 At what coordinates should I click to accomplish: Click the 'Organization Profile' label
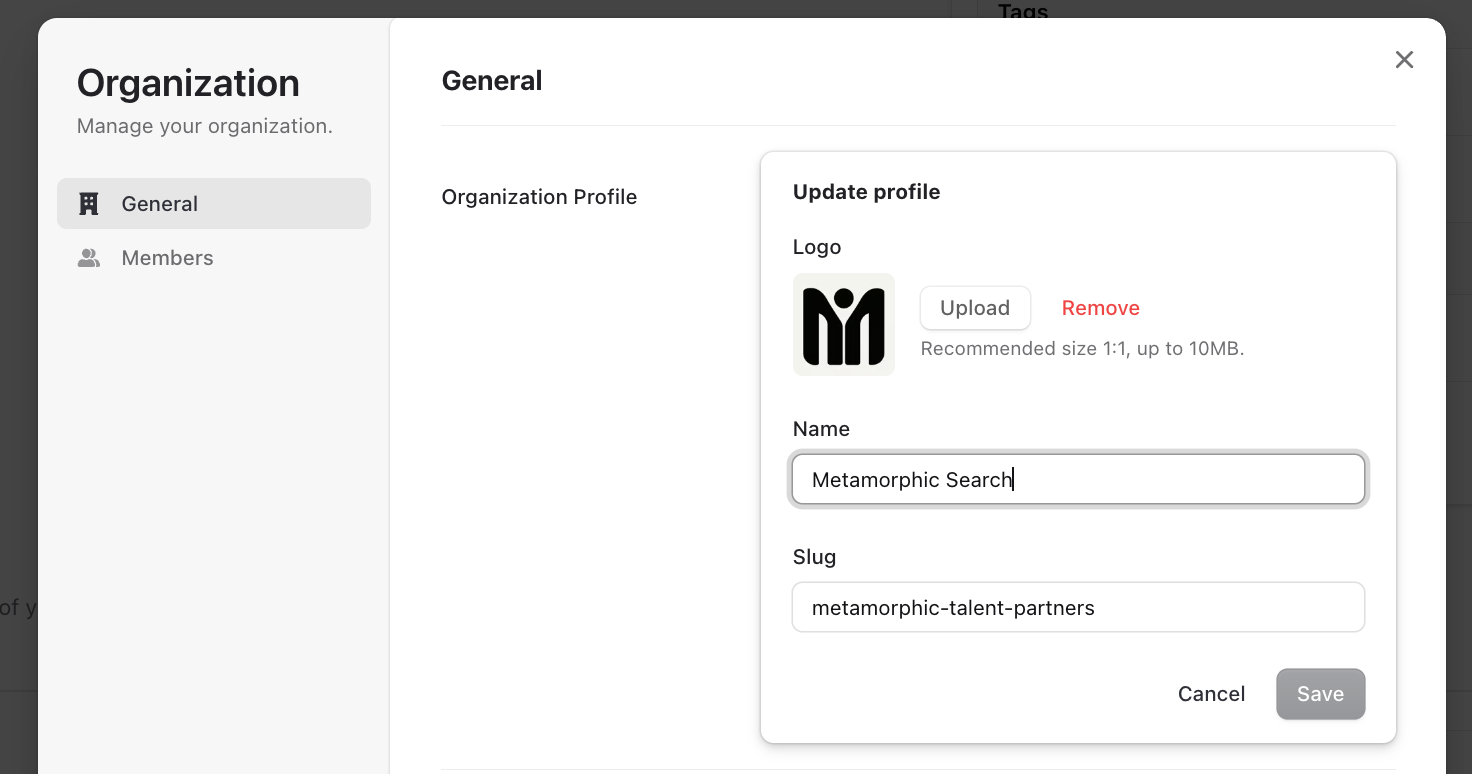click(539, 197)
